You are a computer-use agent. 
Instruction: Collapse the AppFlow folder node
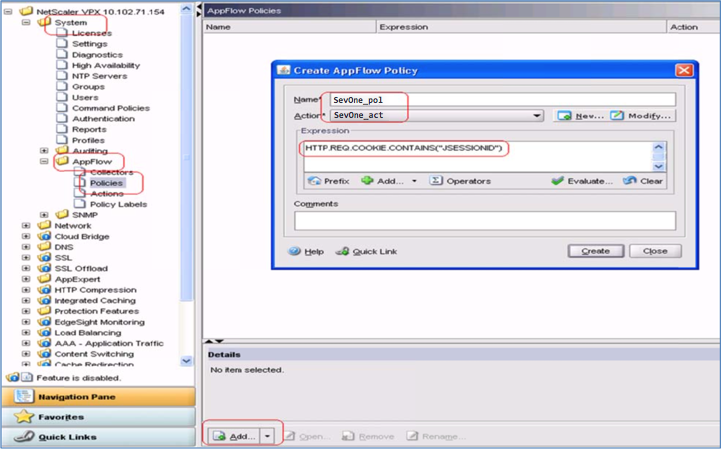point(44,161)
